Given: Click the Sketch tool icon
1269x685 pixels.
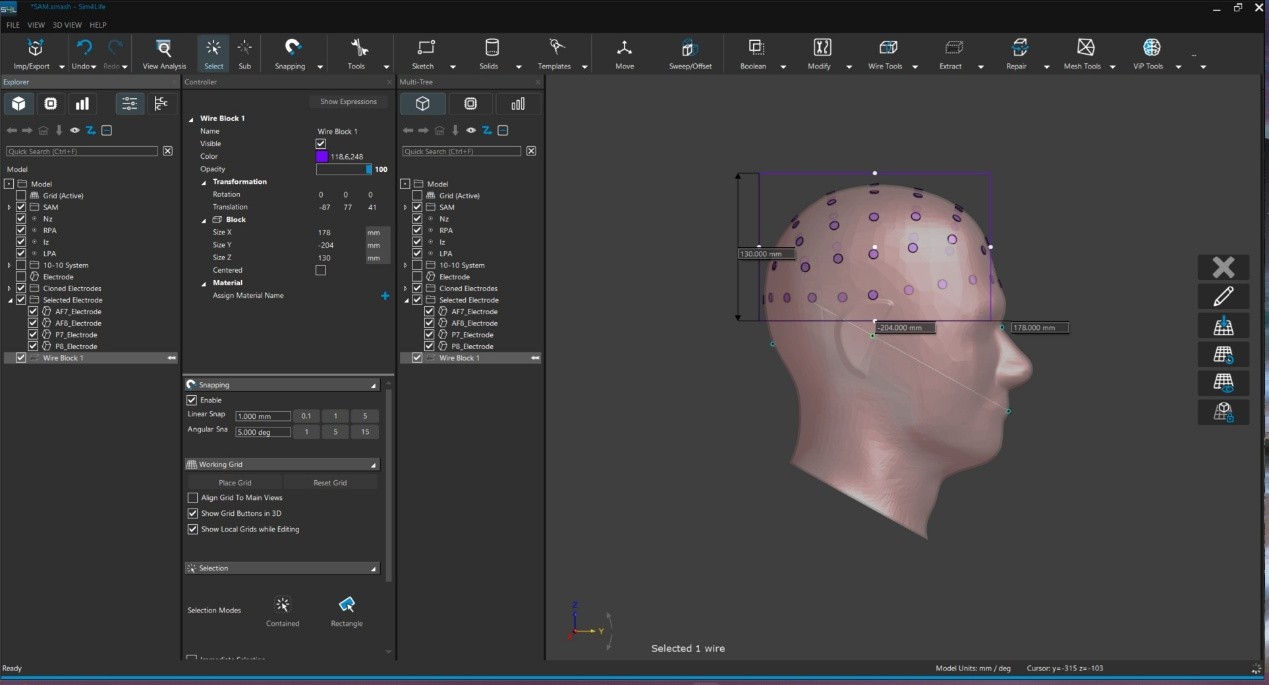Looking at the screenshot, I should 425,48.
